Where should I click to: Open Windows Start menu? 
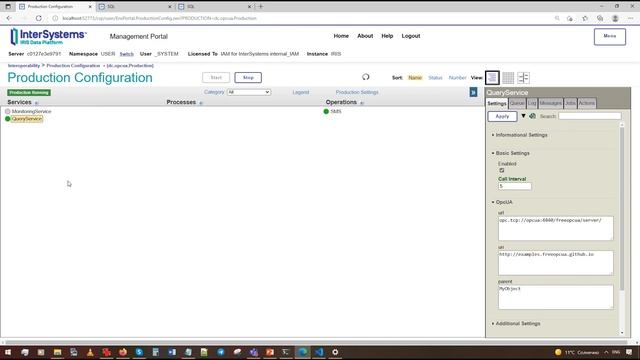pos(8,352)
